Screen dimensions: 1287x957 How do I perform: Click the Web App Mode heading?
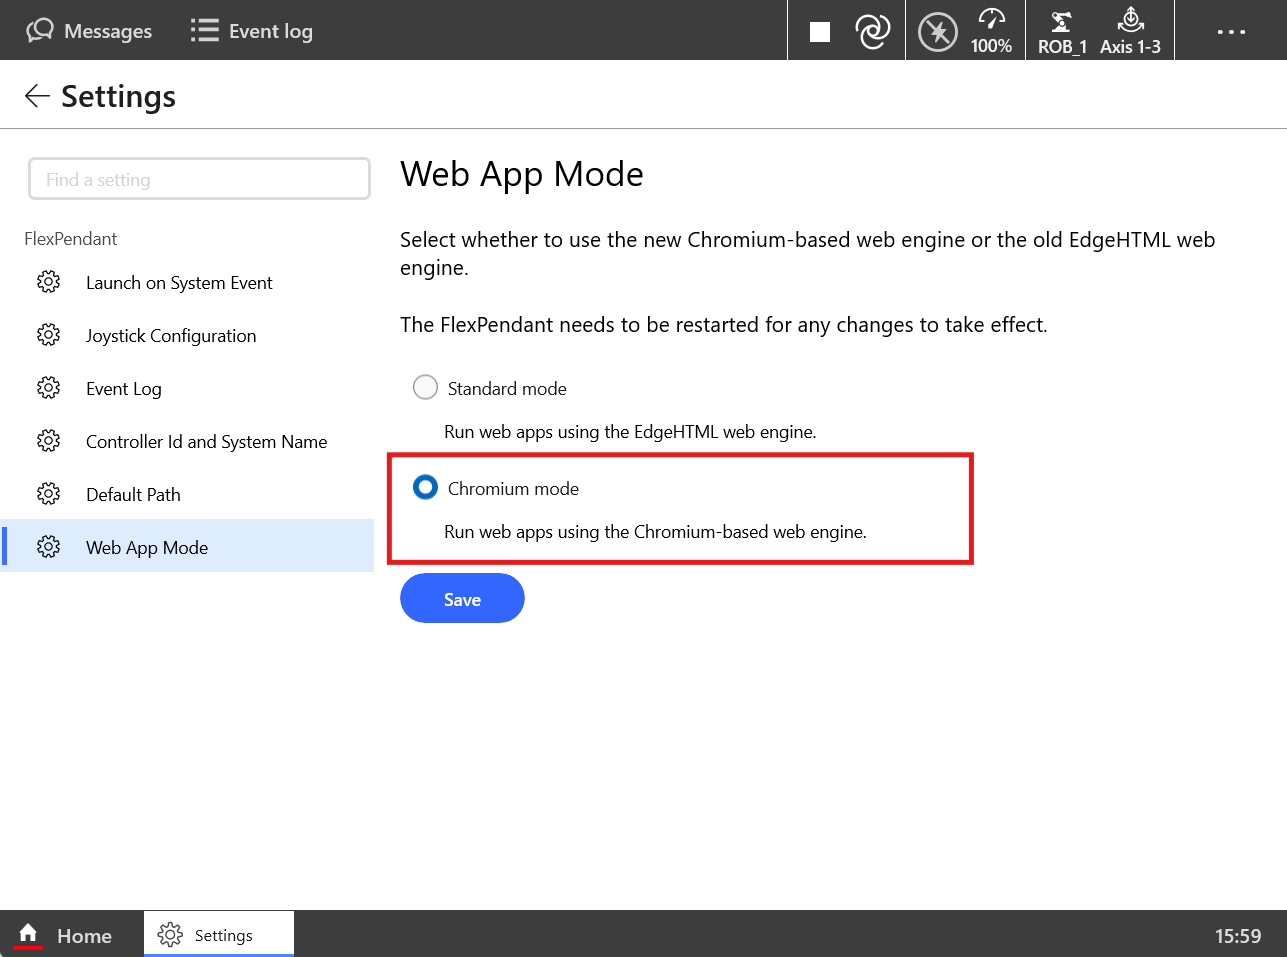pyautogui.click(x=522, y=174)
